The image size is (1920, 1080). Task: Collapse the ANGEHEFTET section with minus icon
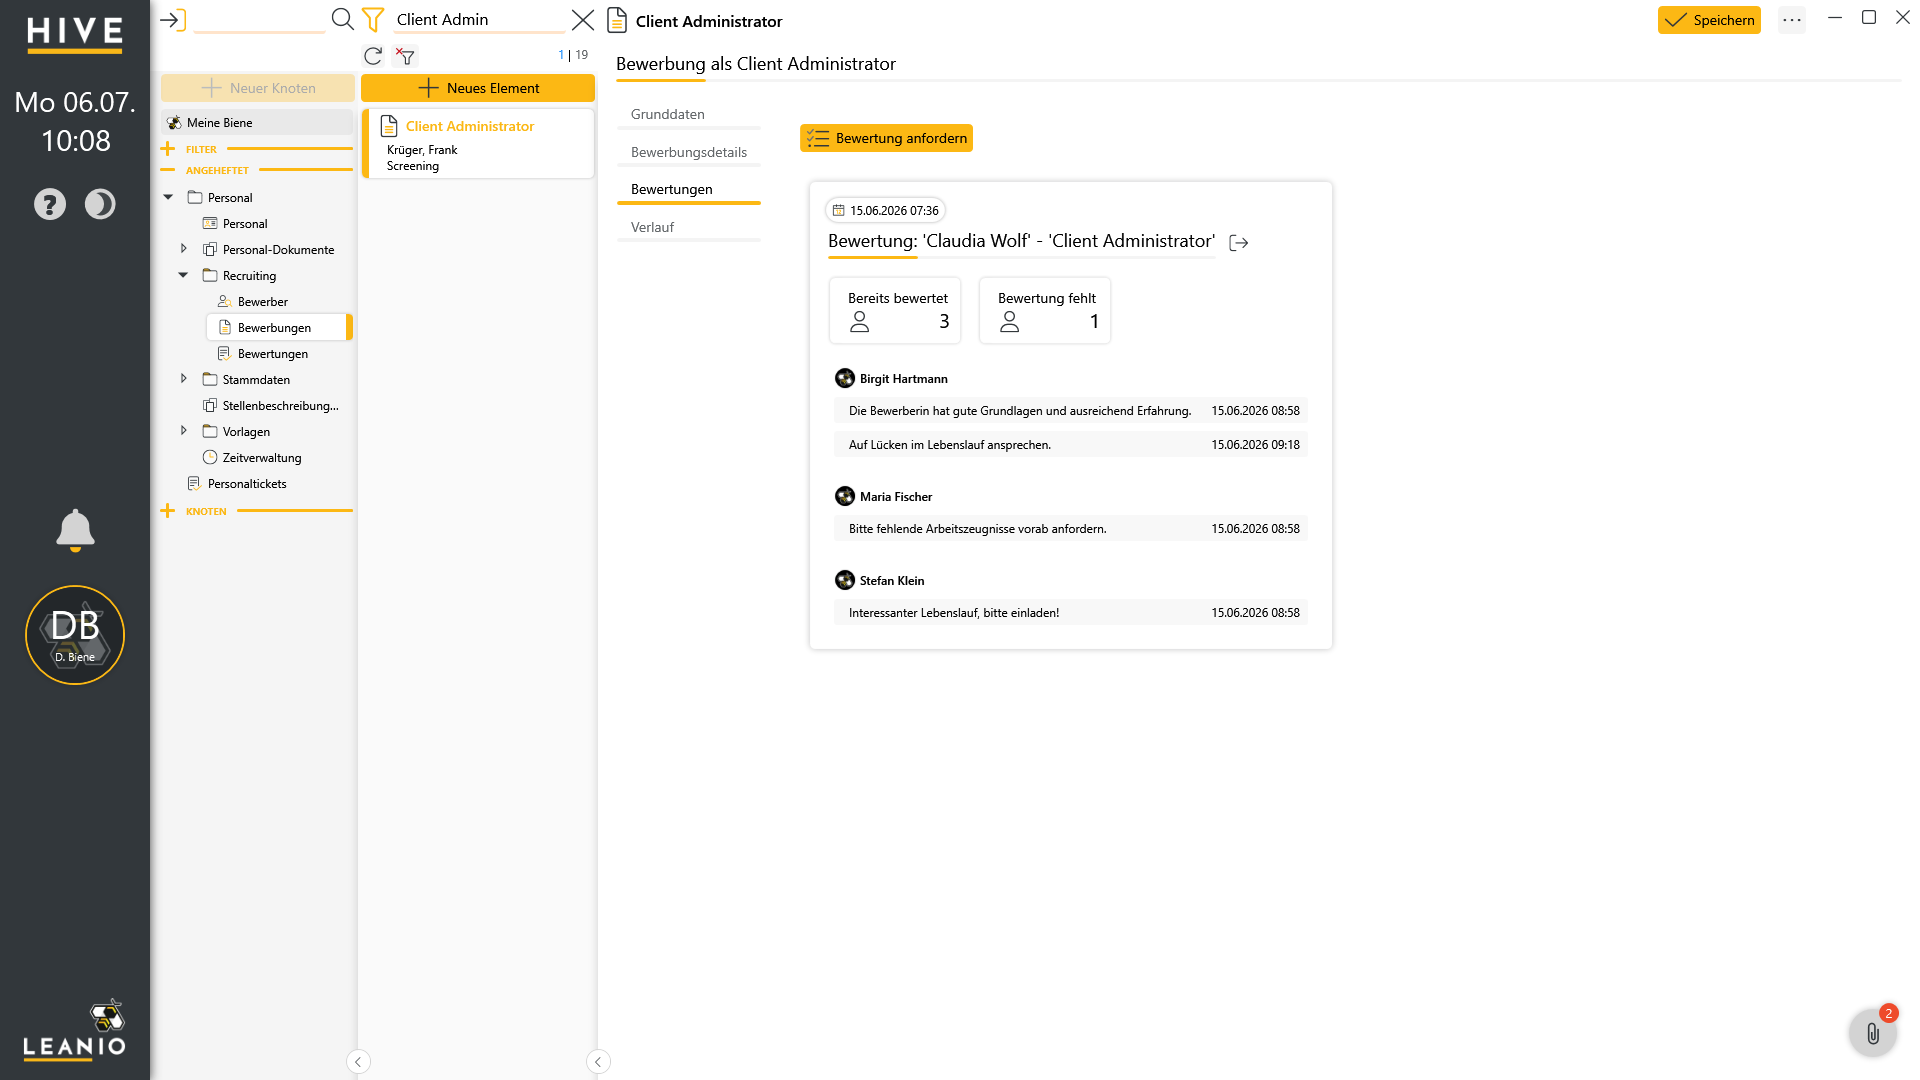[167, 170]
